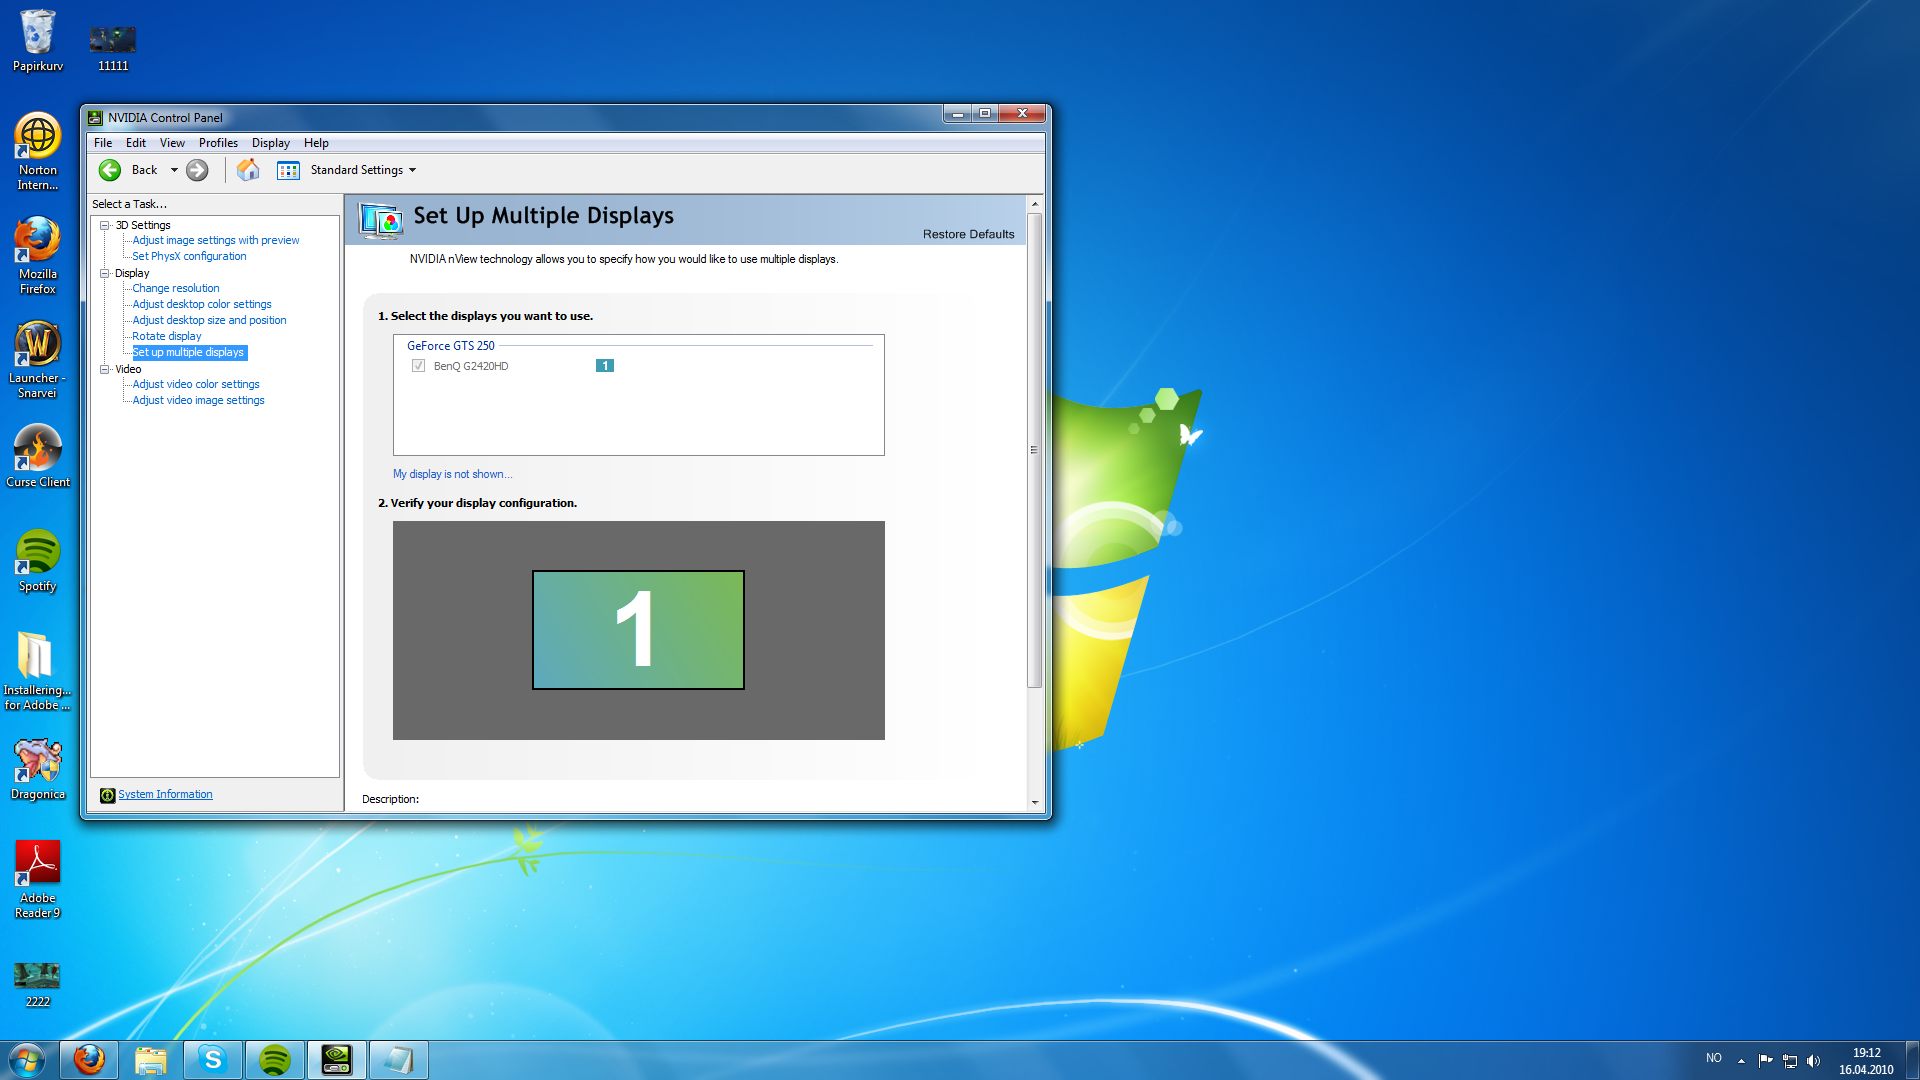Open the Standard Settings dropdown
1920x1080 pixels.
(x=363, y=170)
